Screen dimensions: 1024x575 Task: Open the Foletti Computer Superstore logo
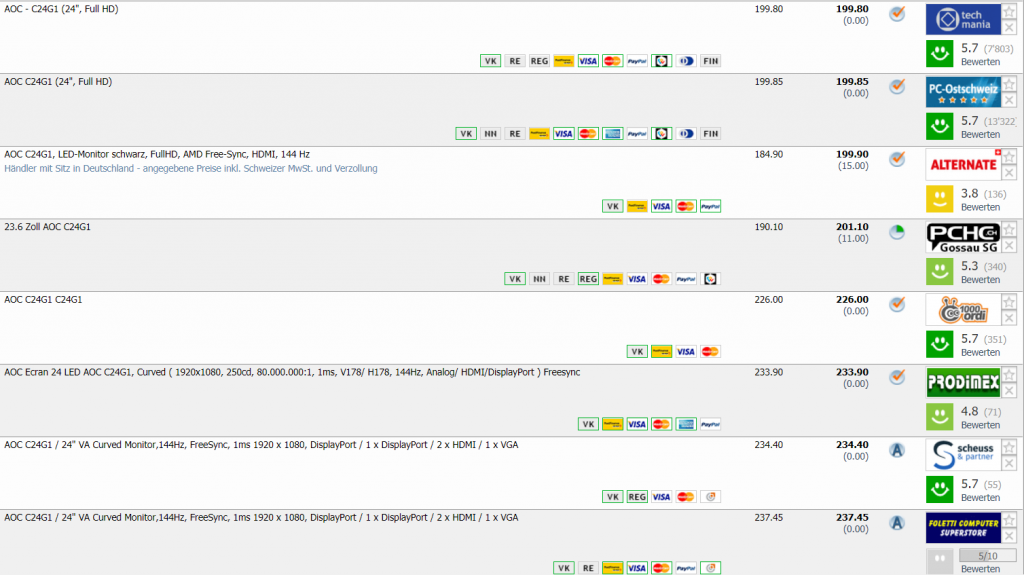coord(963,527)
